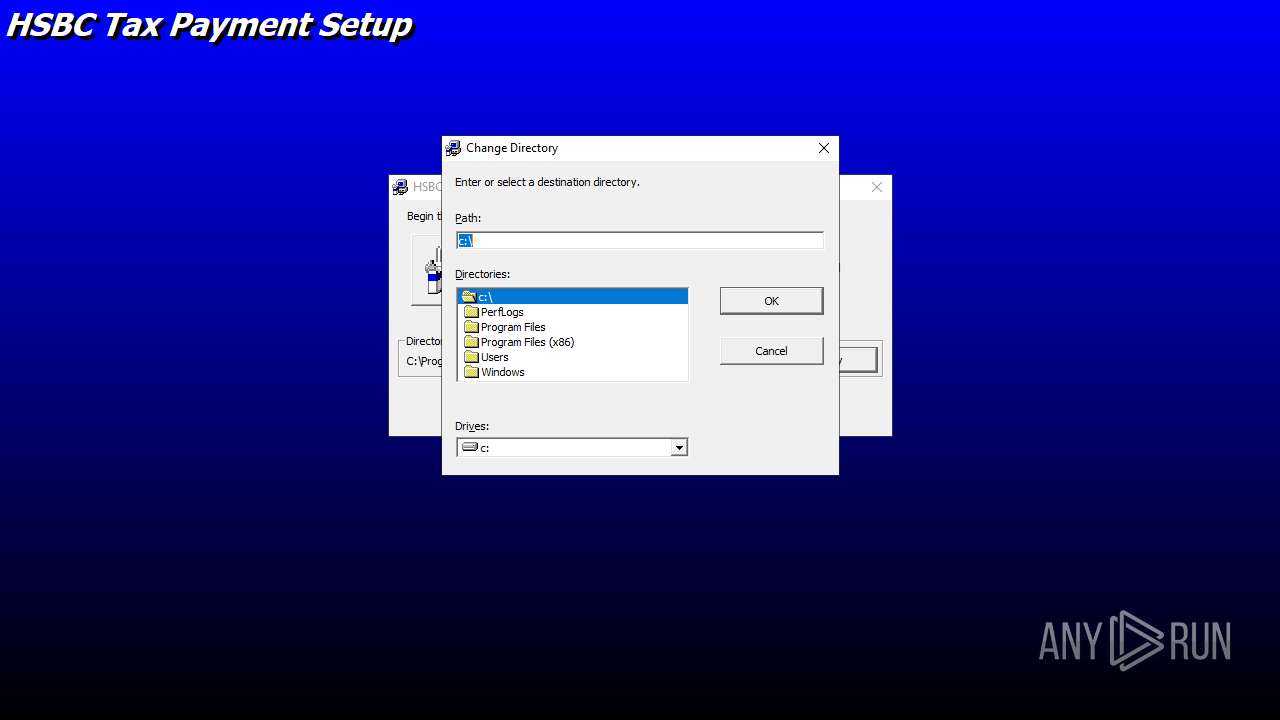Open the Drives dropdown arrow
1280x720 pixels.
(679, 448)
